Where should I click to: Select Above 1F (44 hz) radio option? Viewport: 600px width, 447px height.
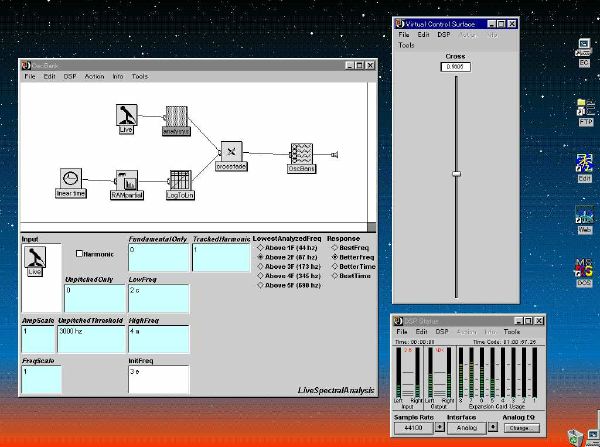[x=262, y=247]
